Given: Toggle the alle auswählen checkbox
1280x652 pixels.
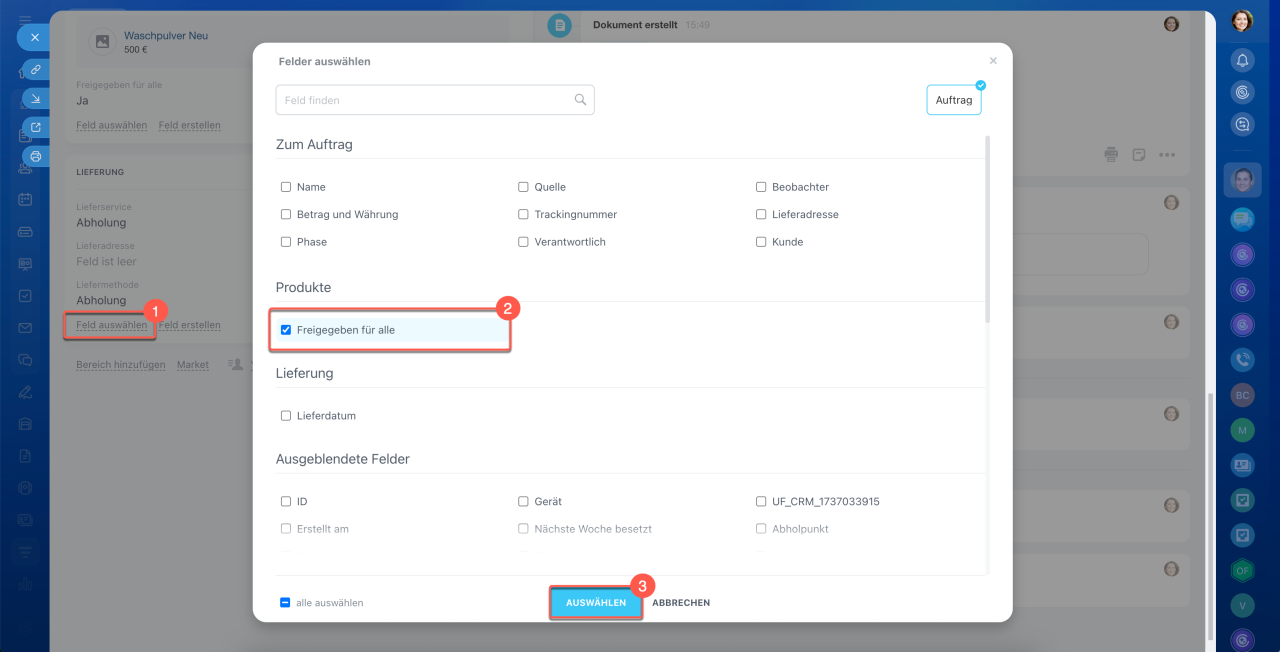Looking at the screenshot, I should pyautogui.click(x=285, y=603).
